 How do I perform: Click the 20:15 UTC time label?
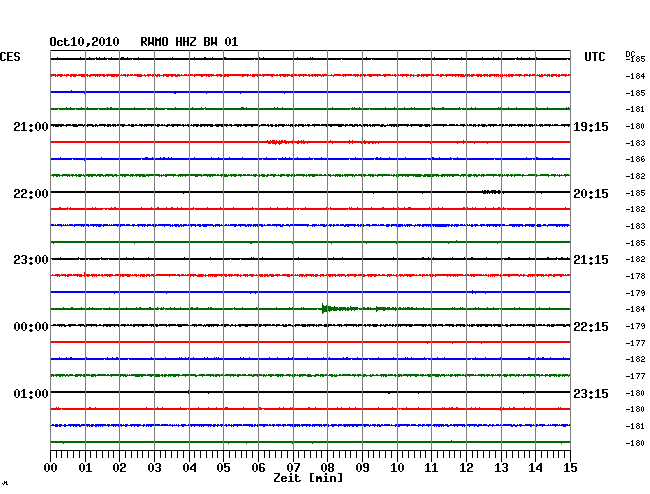coord(591,194)
